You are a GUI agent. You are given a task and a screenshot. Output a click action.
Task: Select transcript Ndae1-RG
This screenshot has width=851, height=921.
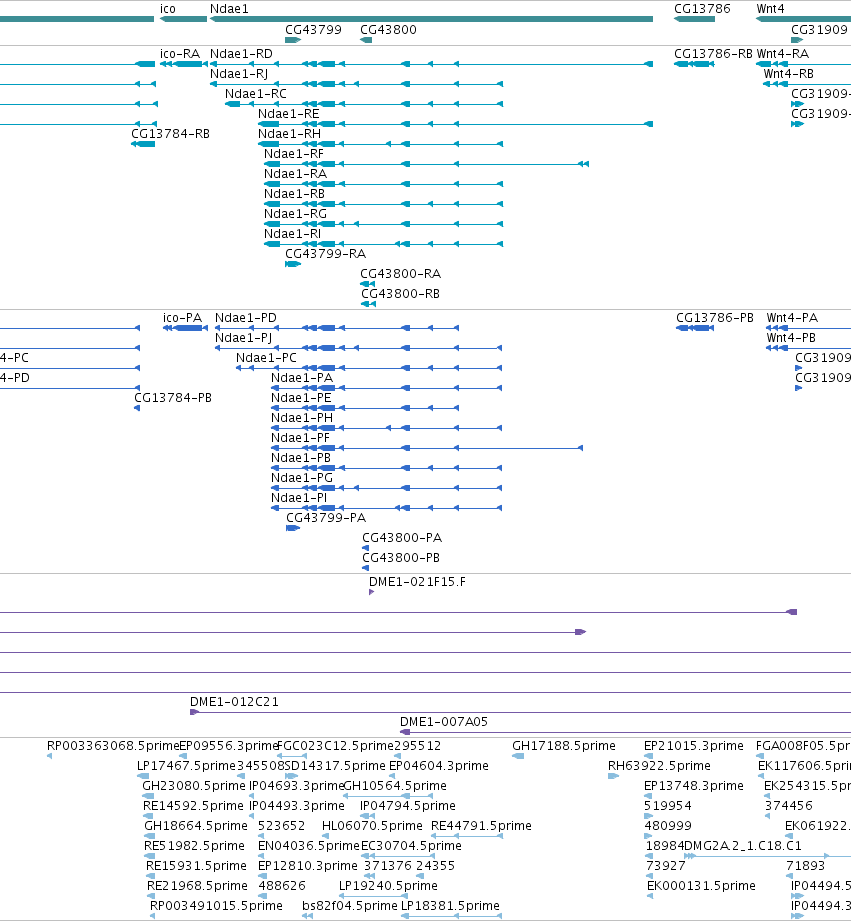[x=295, y=214]
